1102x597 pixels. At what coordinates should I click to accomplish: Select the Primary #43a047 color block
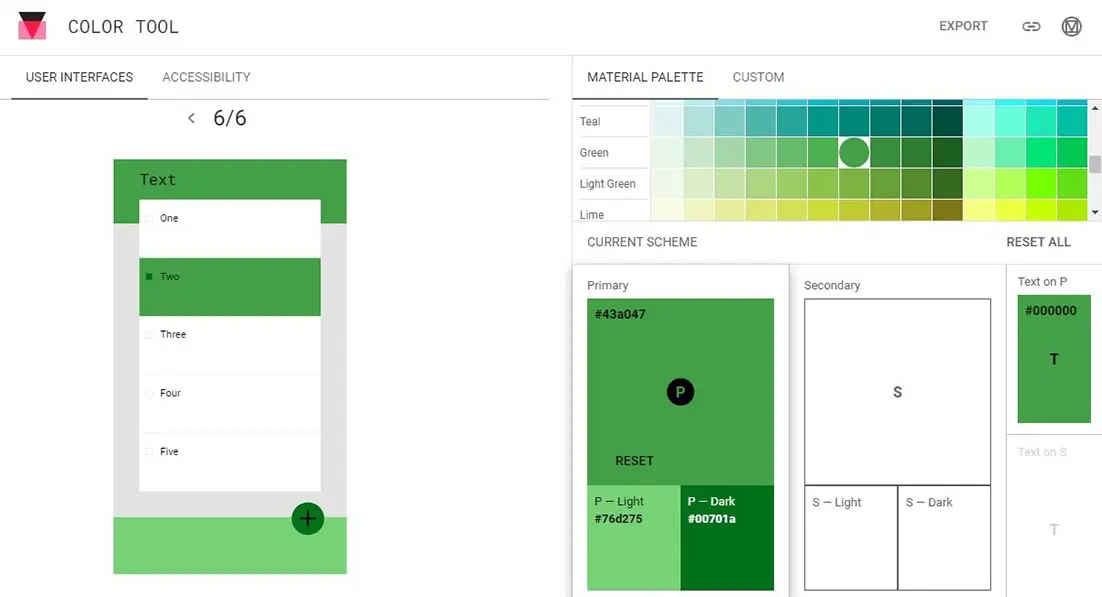click(680, 392)
